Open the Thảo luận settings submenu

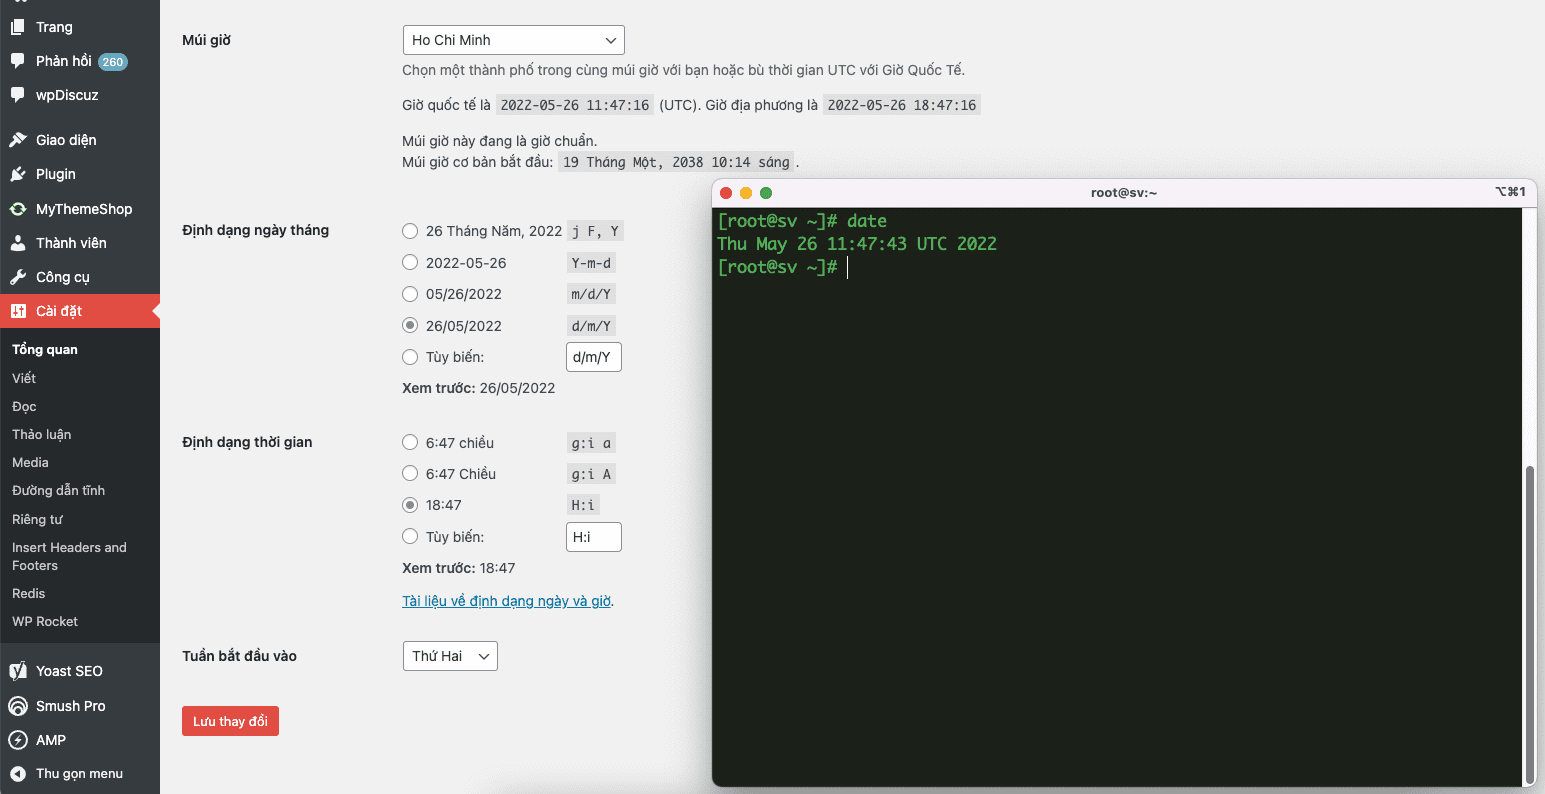click(42, 434)
